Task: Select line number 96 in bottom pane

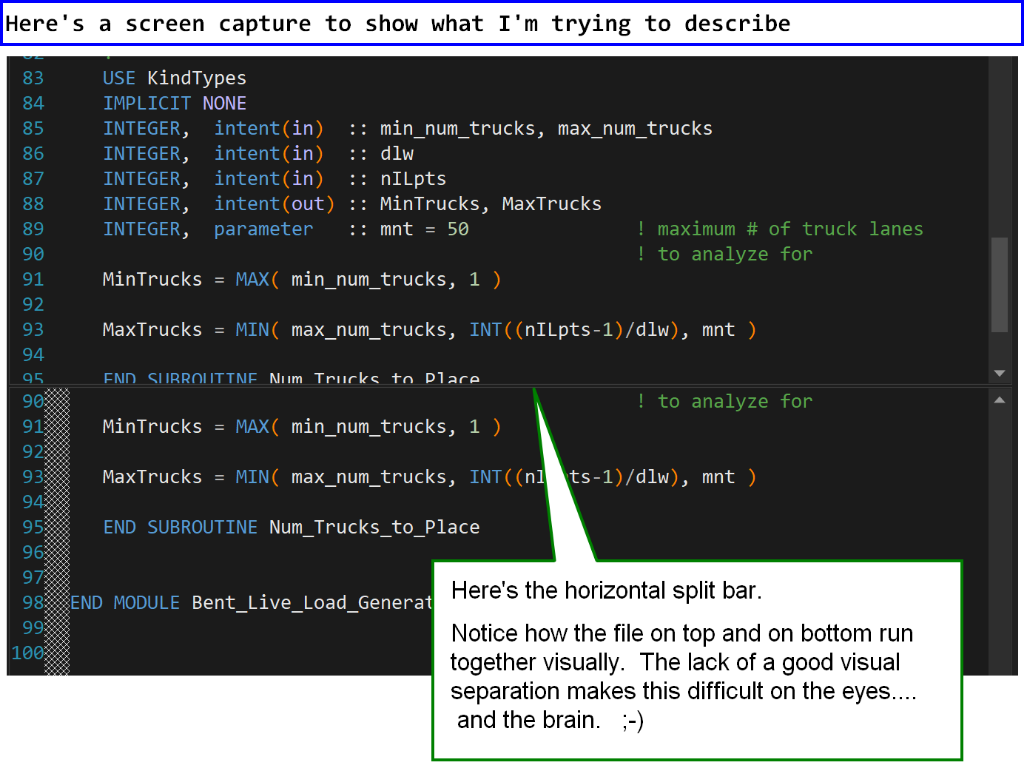Action: pyautogui.click(x=33, y=552)
